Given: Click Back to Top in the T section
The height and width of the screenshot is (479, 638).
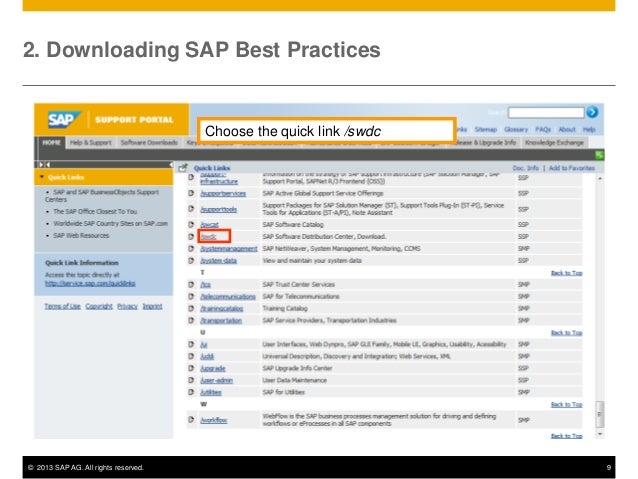Looking at the screenshot, I should 566,273.
